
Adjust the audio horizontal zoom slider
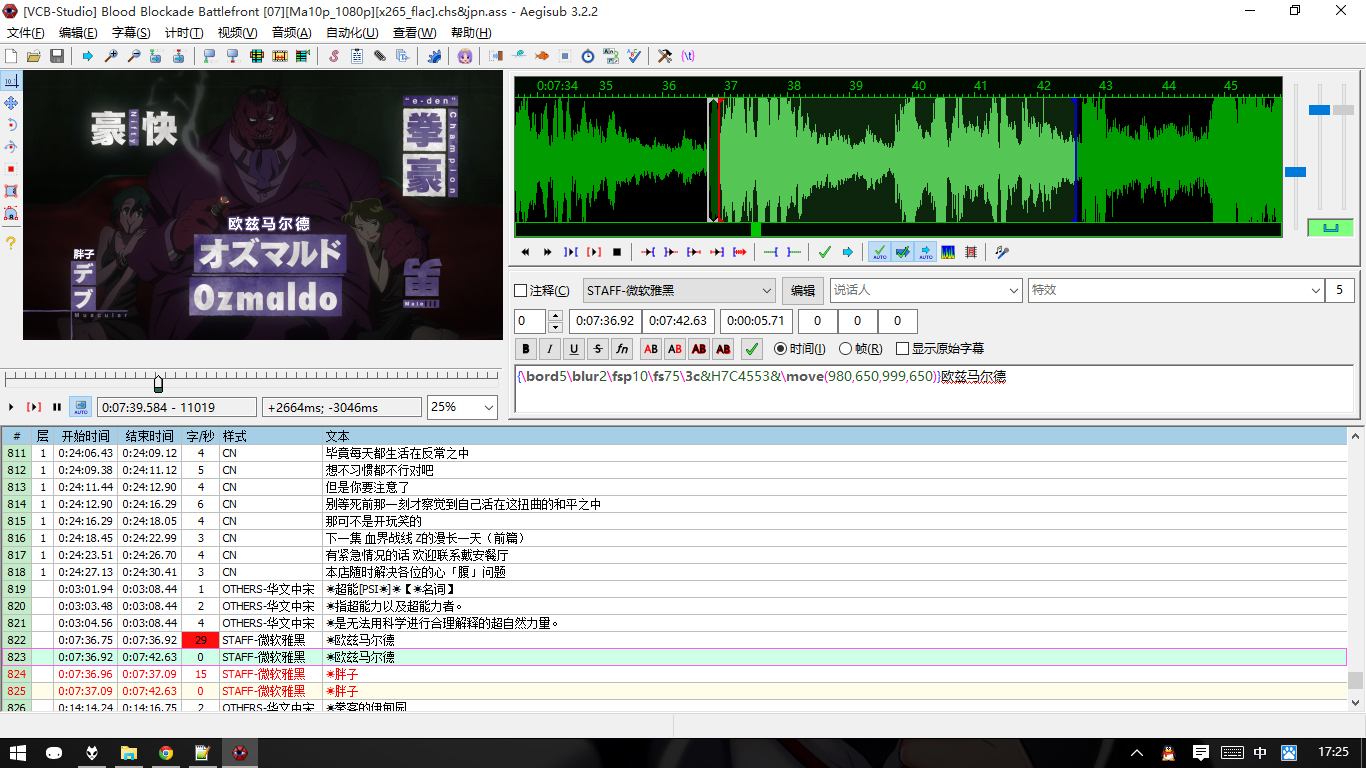click(x=1295, y=172)
